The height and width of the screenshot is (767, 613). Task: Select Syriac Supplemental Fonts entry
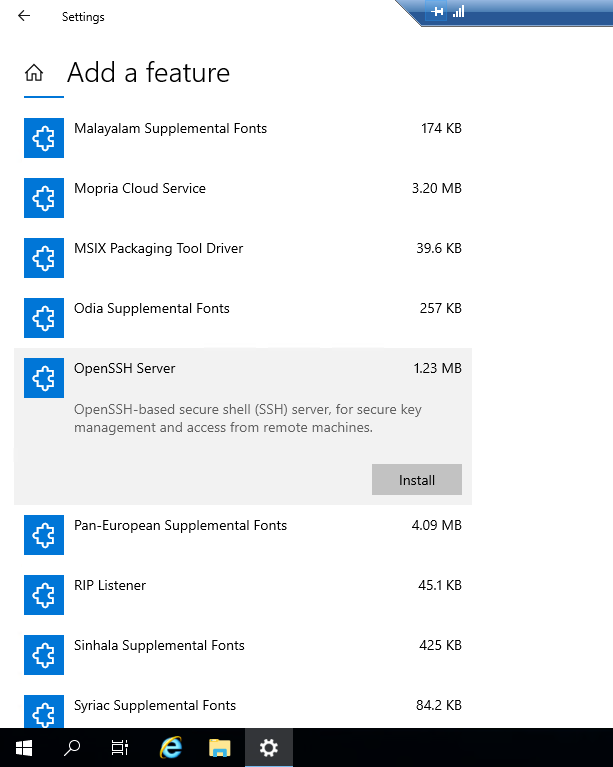click(155, 706)
